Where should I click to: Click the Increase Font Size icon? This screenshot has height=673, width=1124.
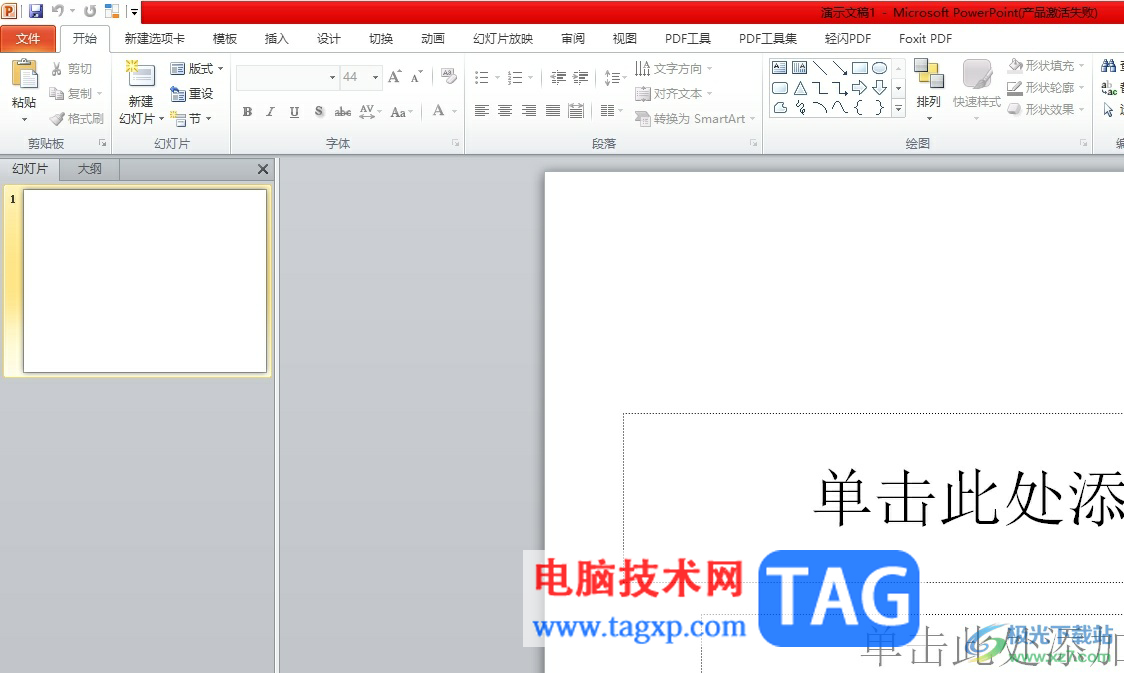click(x=394, y=77)
